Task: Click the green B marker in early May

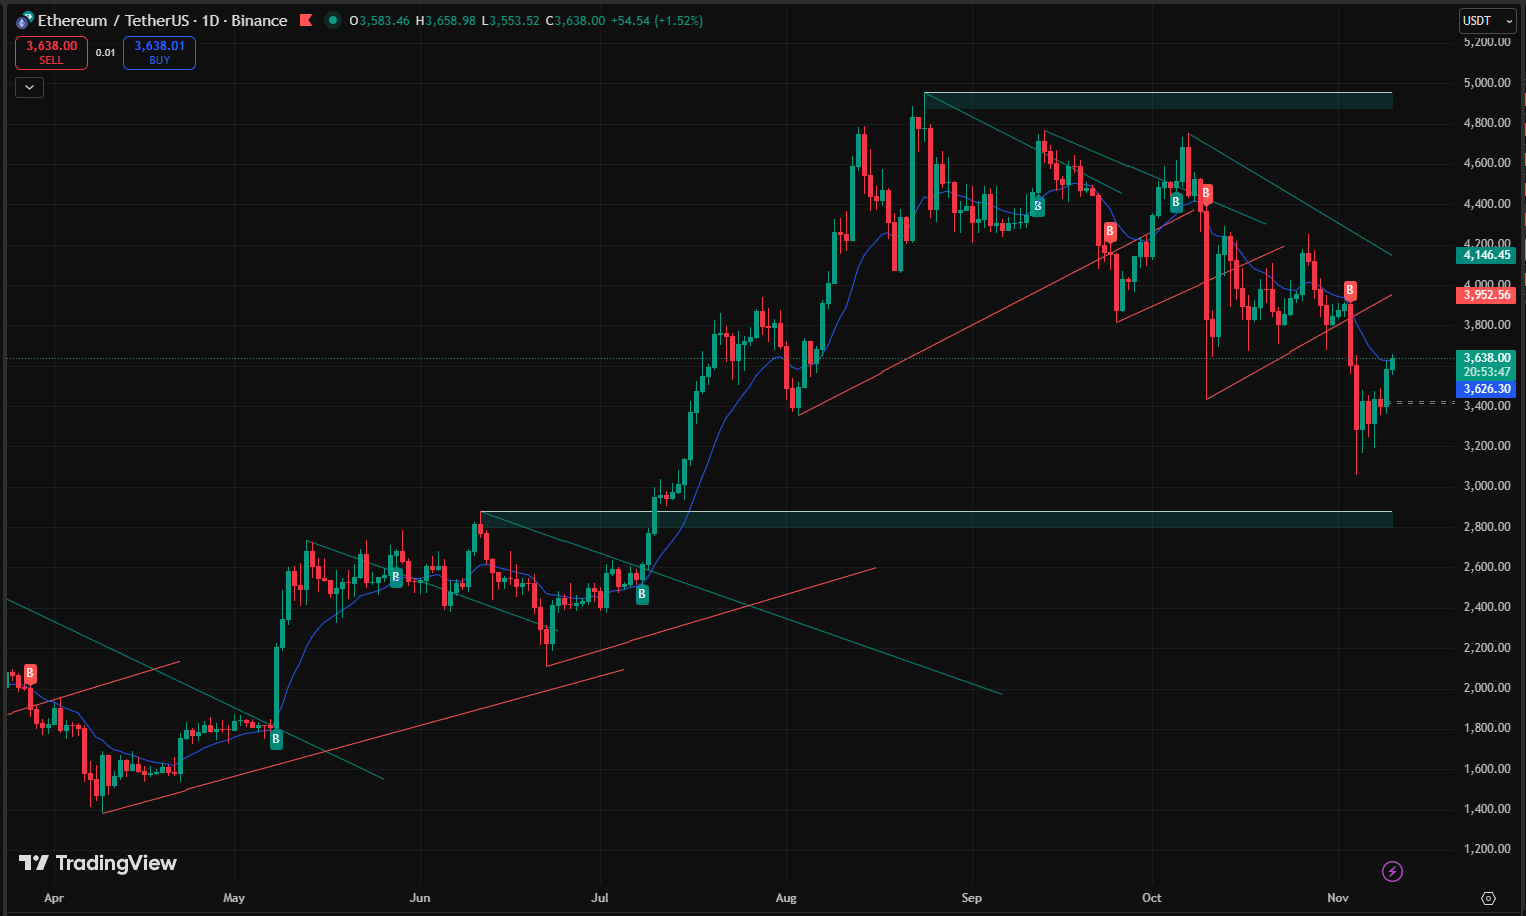Action: pyautogui.click(x=276, y=739)
